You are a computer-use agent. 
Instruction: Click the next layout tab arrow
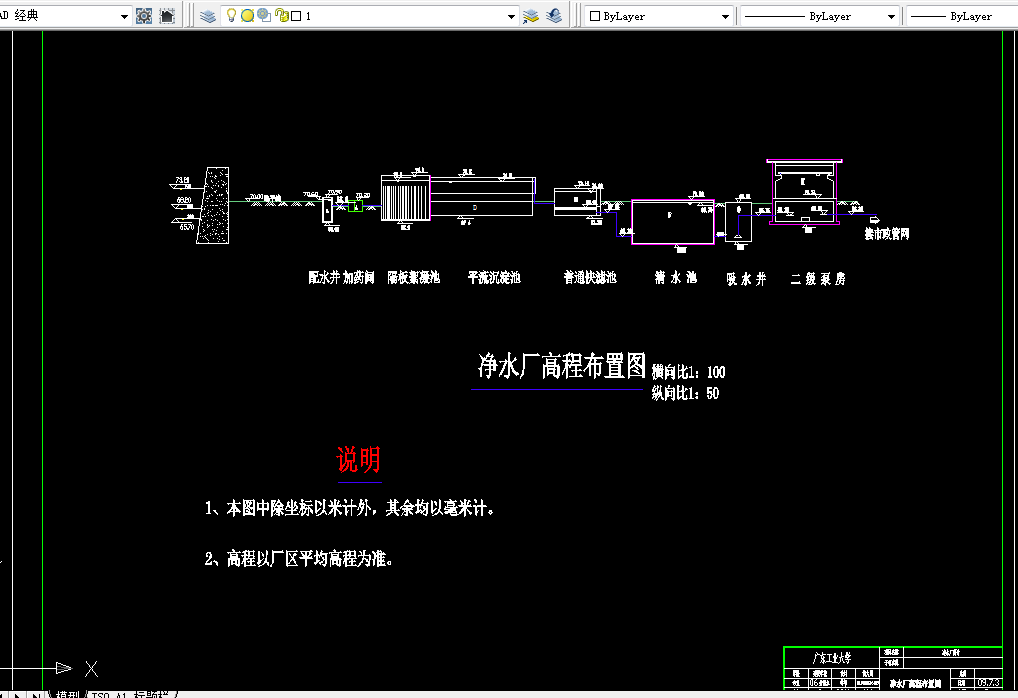click(17, 694)
